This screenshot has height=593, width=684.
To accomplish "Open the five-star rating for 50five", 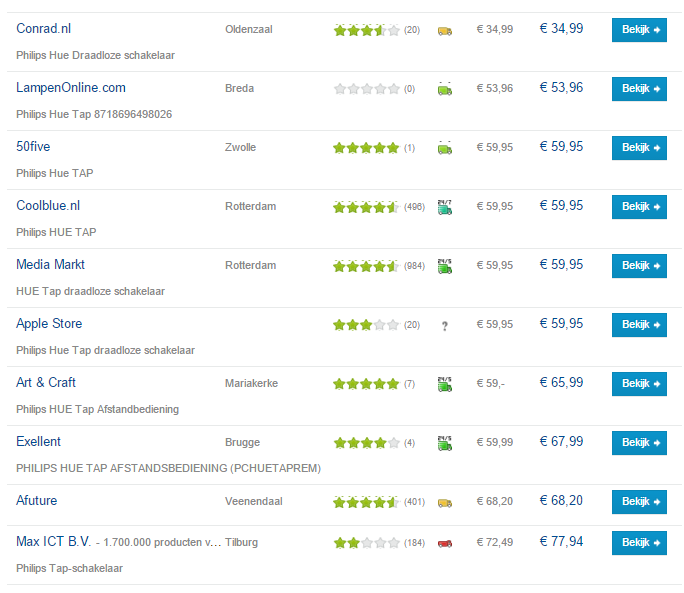I will coord(366,148).
